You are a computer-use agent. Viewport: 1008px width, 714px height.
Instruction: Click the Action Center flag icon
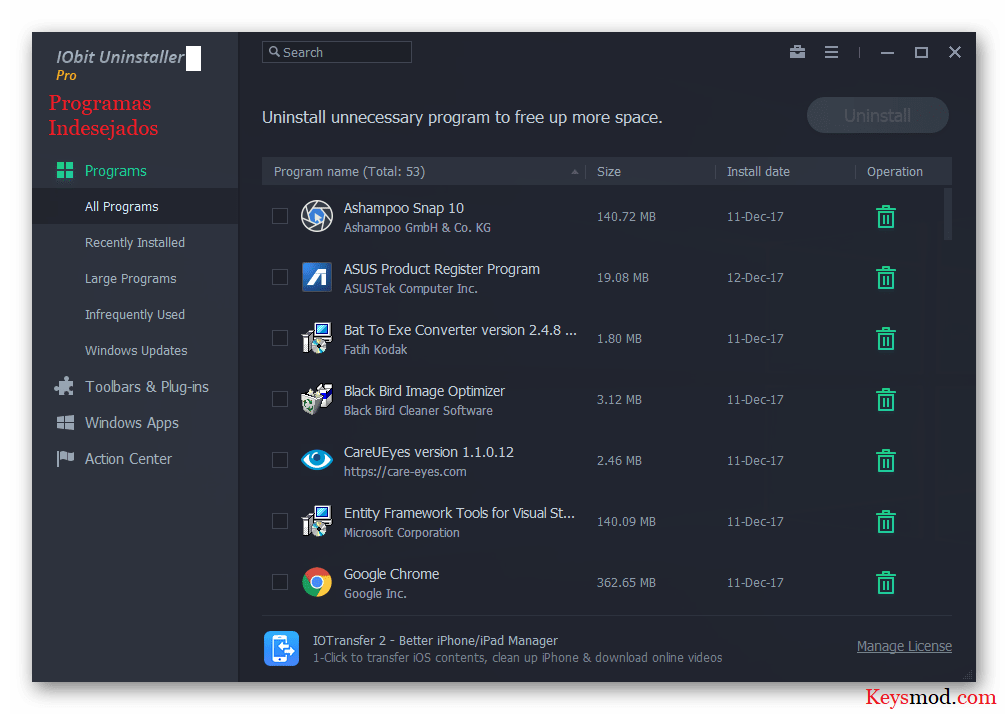tap(65, 458)
